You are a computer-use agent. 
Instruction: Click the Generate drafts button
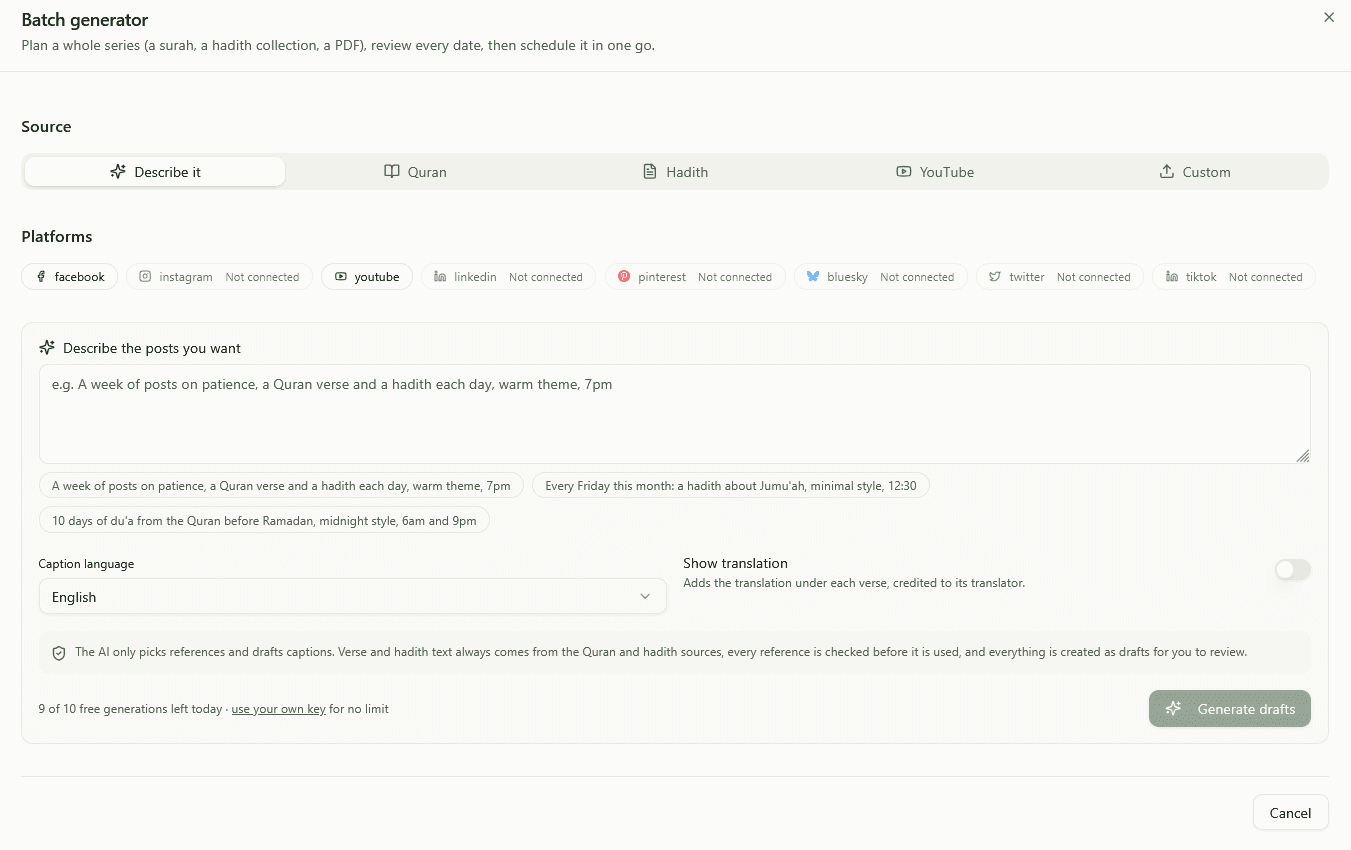pyautogui.click(x=1230, y=709)
